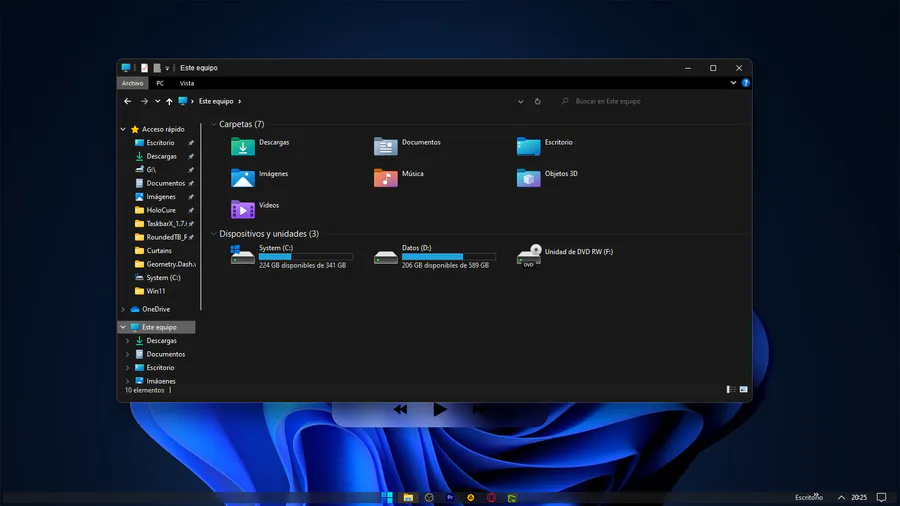This screenshot has height=506, width=900.
Task: Select Geometry.Dash folder in the sidebar
Action: (x=170, y=264)
